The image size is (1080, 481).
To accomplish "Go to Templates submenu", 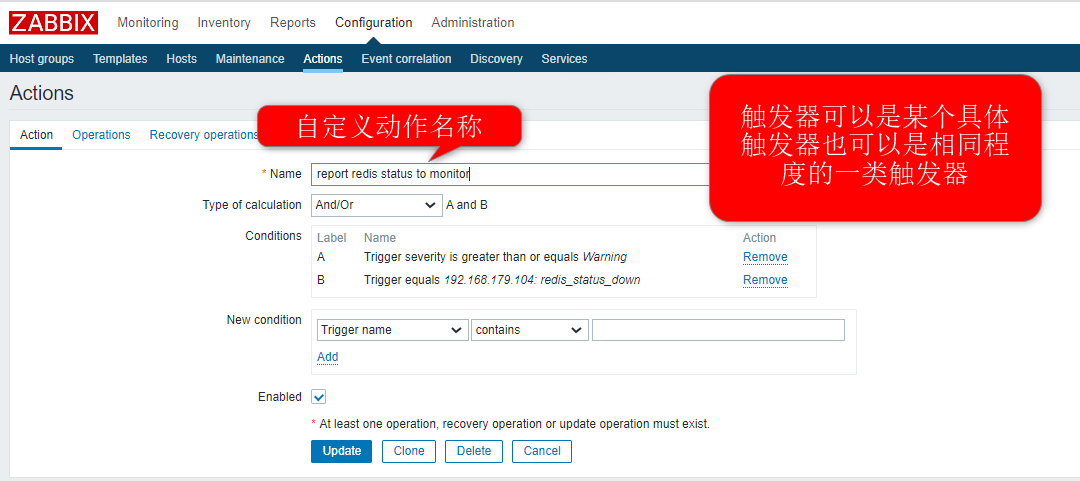I will click(x=120, y=59).
